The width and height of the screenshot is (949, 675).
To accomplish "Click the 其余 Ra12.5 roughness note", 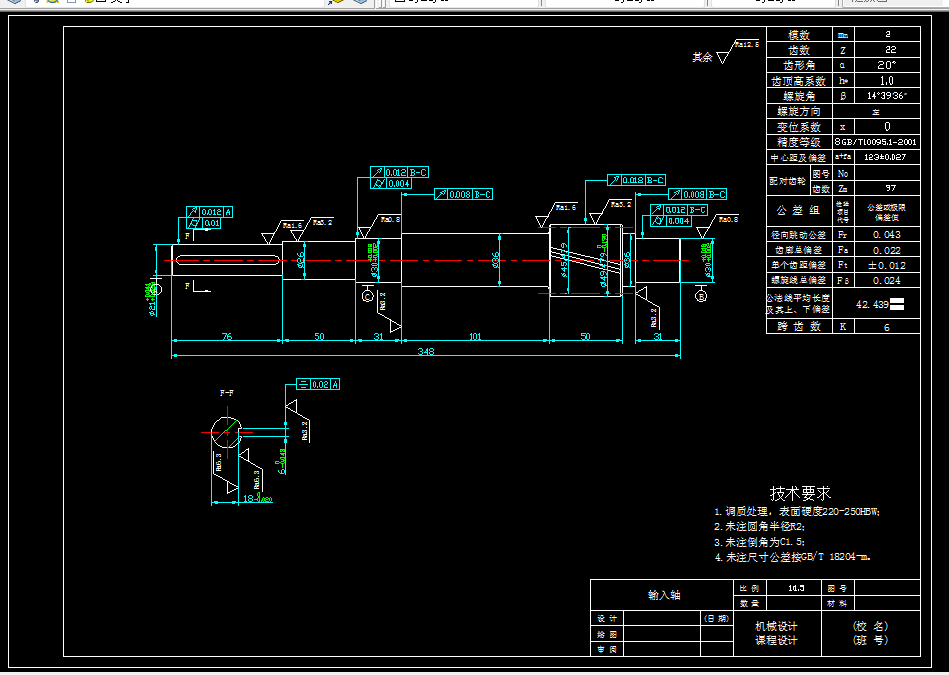I will (725, 52).
